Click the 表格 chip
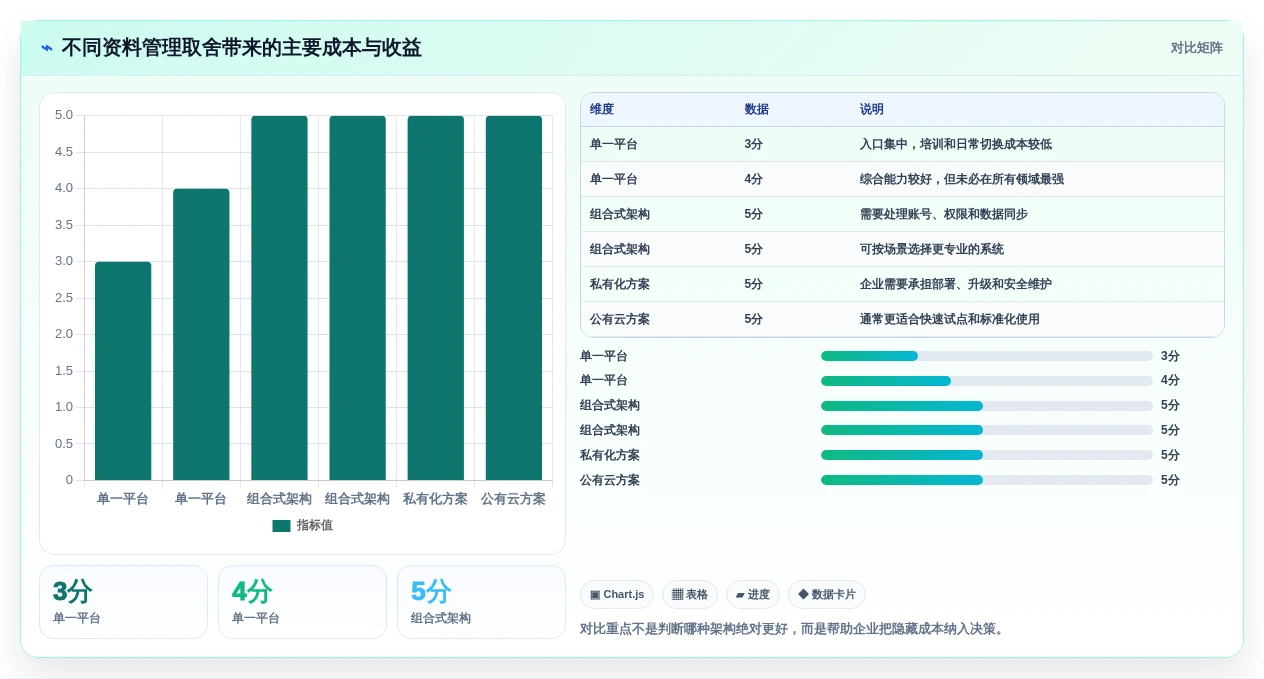This screenshot has height=679, width=1264. pyautogui.click(x=690, y=594)
